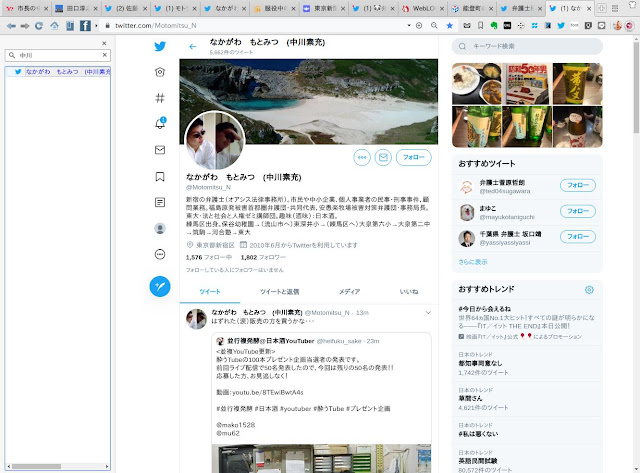Go back using the profile header arrow
Image resolution: width=640 pixels, height=473 pixels.
coord(193,47)
